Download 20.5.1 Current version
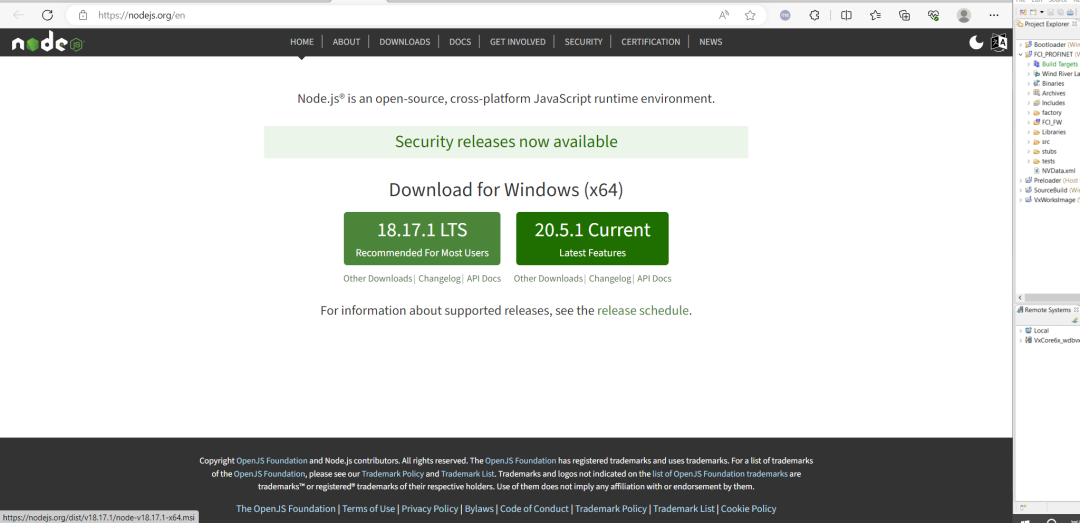1080x523 pixels. [592, 238]
